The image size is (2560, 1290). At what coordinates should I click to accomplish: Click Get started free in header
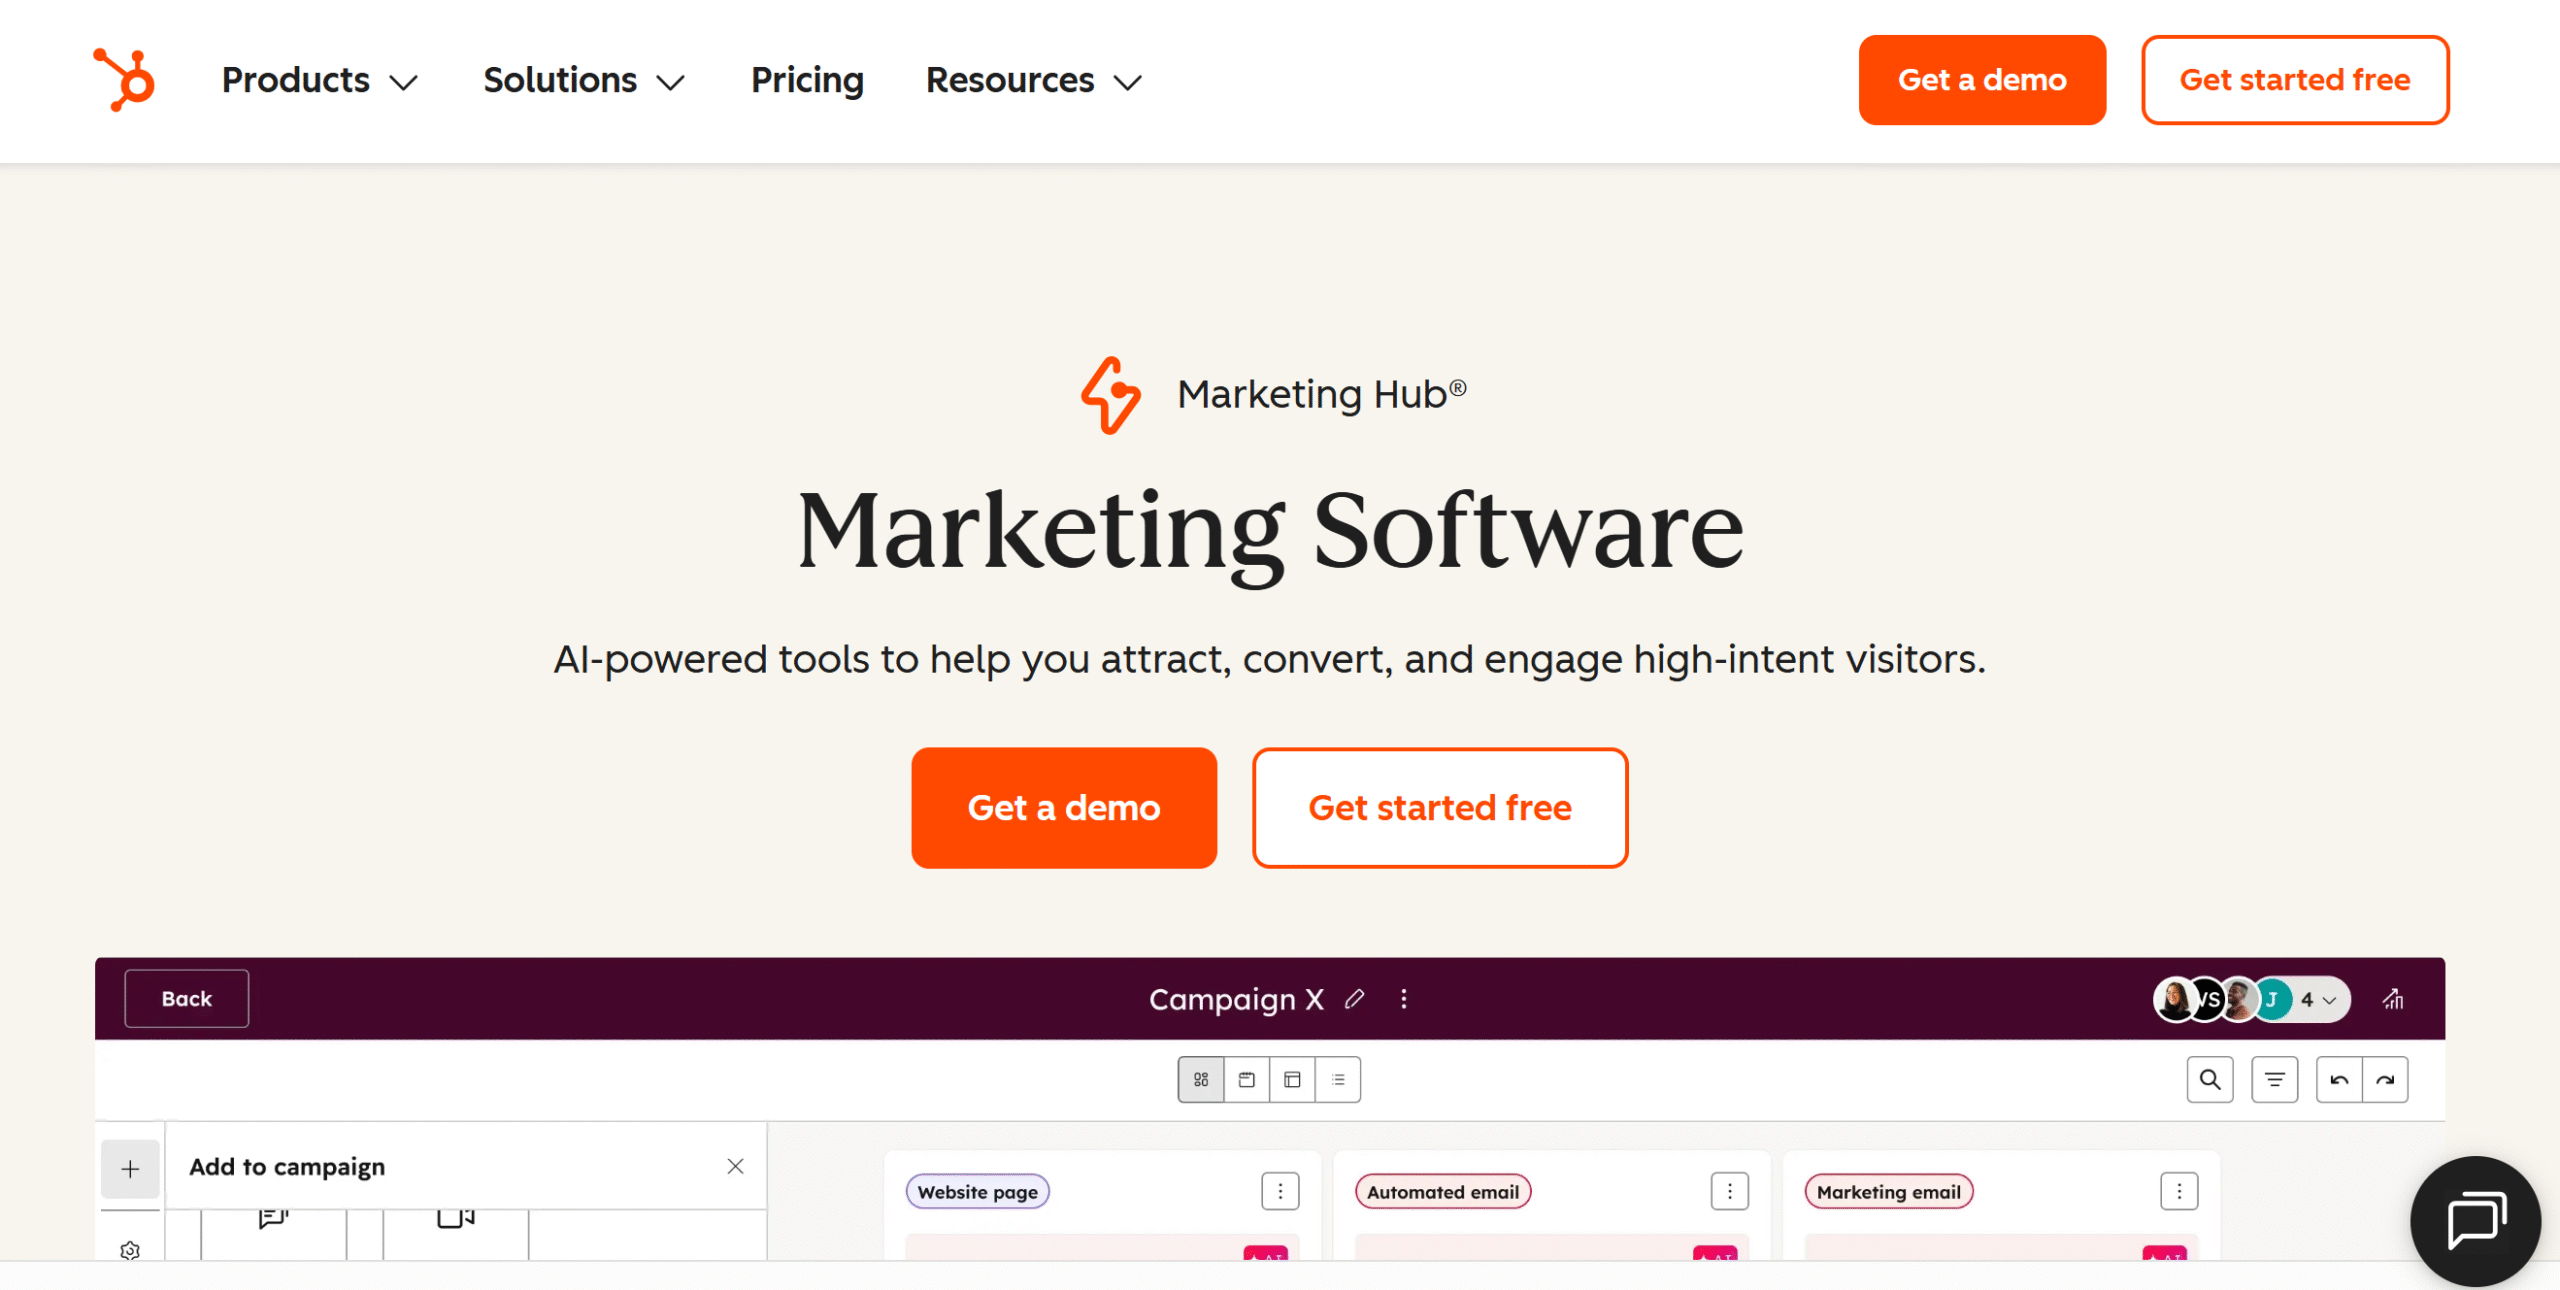click(2295, 80)
